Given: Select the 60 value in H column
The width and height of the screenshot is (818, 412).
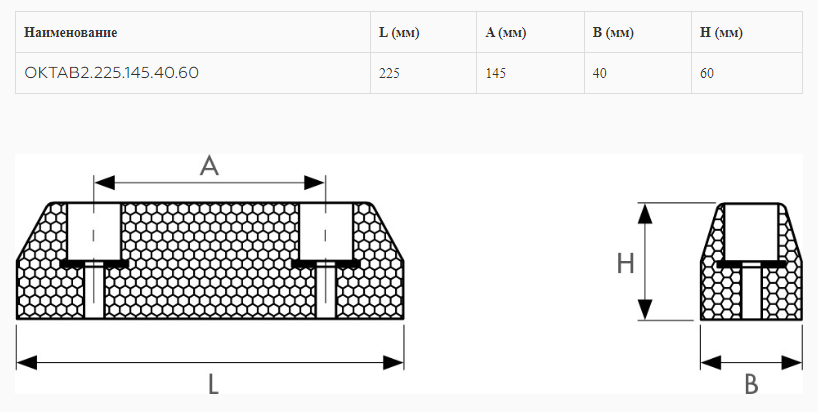Looking at the screenshot, I should pos(747,73).
